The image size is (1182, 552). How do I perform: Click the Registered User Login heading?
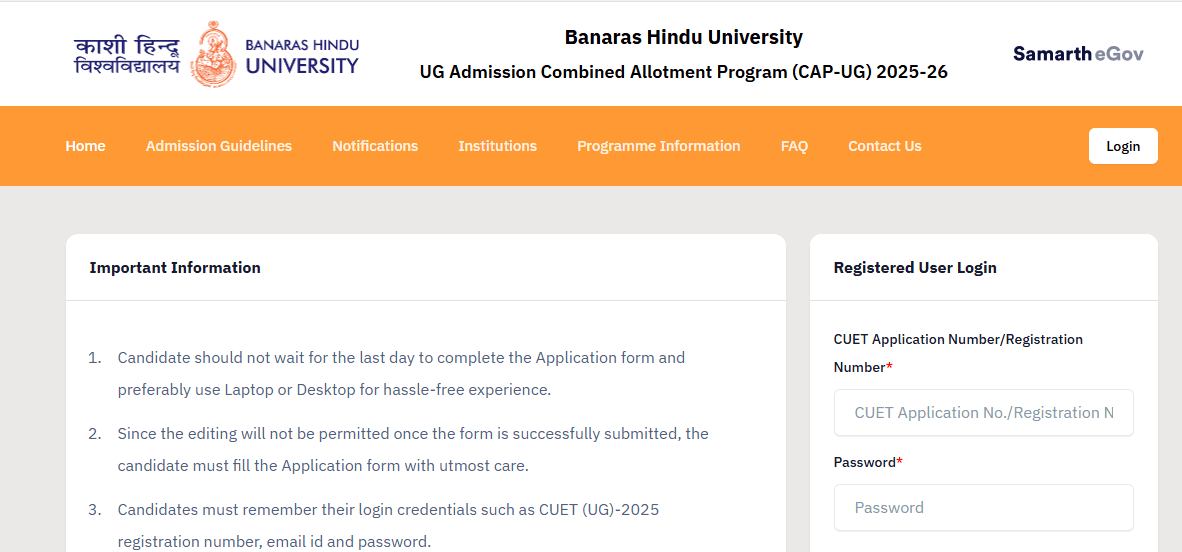pos(915,268)
